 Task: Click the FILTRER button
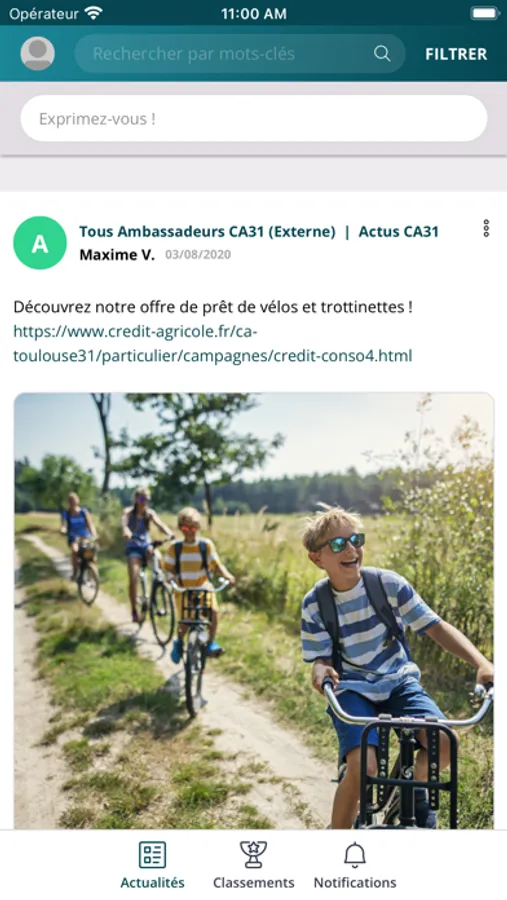coord(456,54)
